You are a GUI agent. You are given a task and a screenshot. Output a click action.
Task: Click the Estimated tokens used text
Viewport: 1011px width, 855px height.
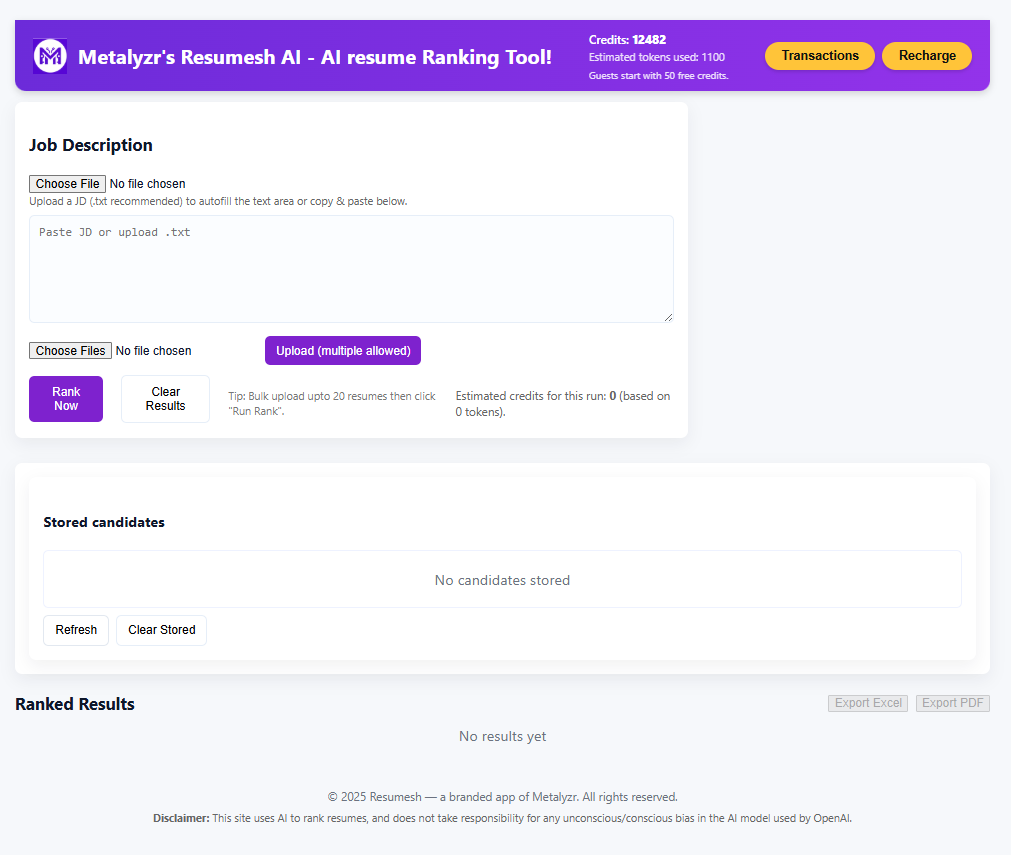click(x=656, y=58)
